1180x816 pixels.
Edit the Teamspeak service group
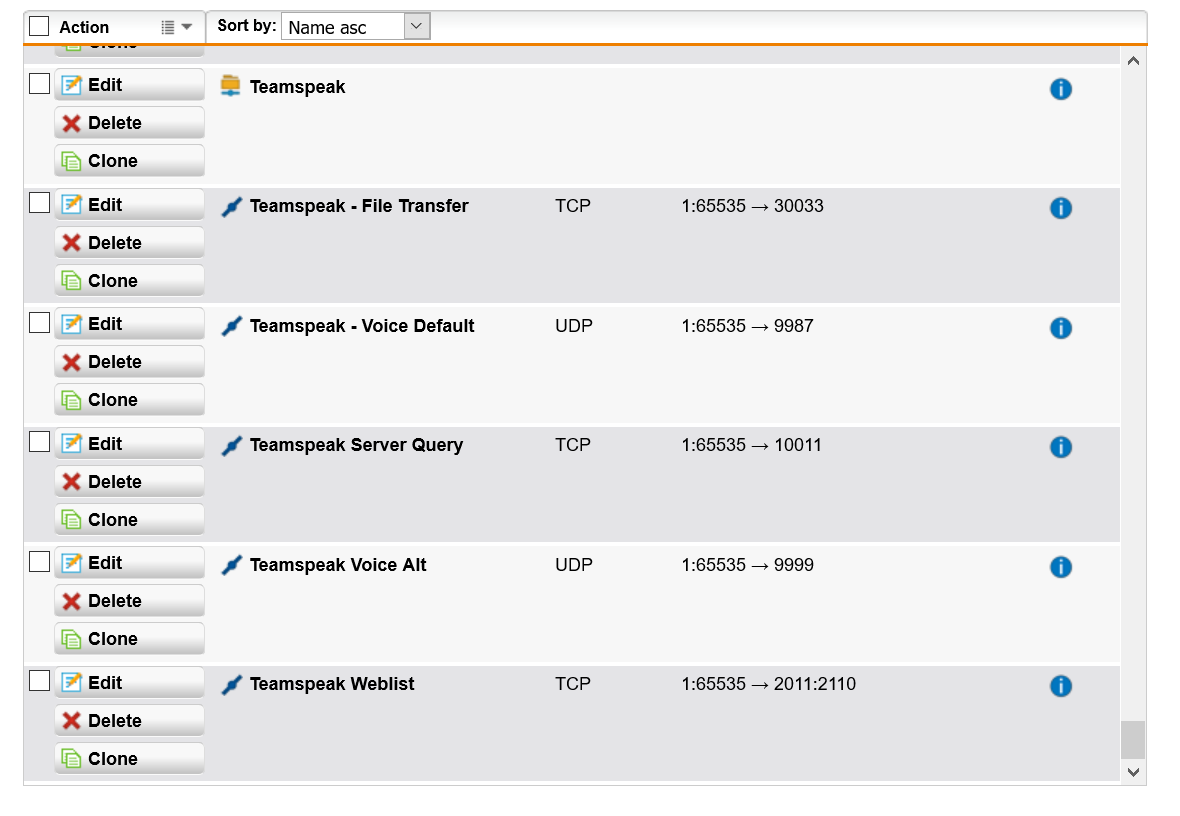coord(129,84)
